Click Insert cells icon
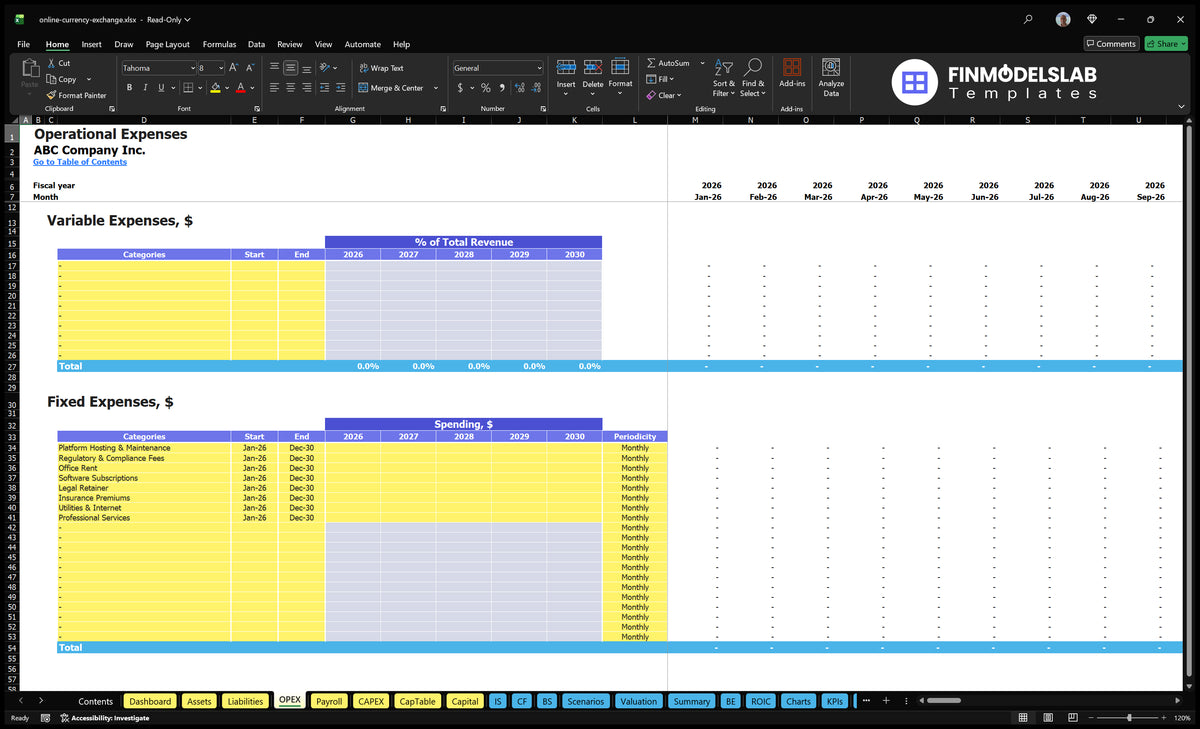 [566, 67]
